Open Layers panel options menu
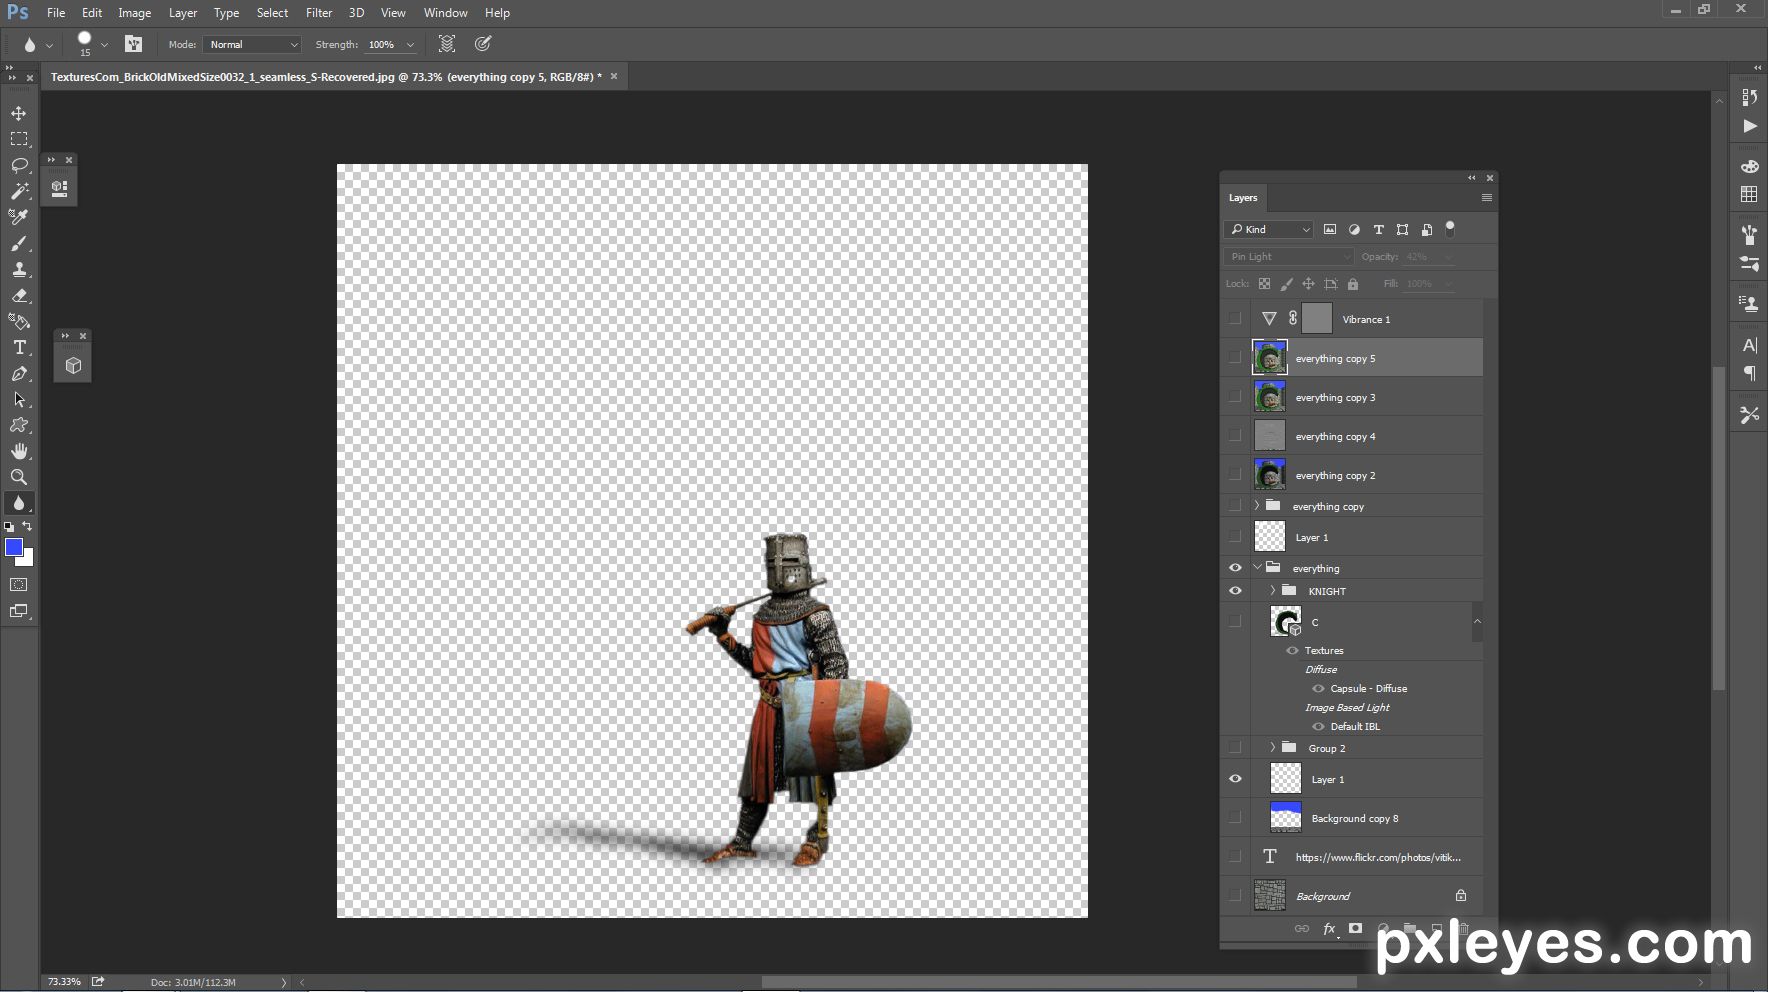This screenshot has width=1768, height=992. [1486, 198]
